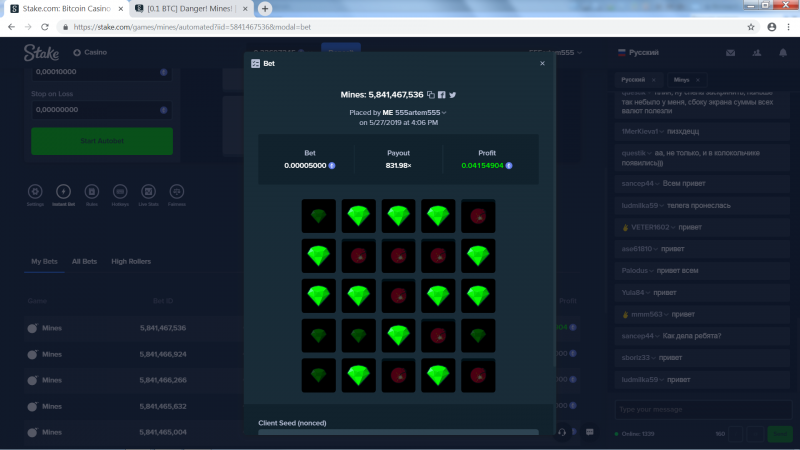
Task: Open Mines bet 5,841,467,536 row
Action: coord(134,328)
